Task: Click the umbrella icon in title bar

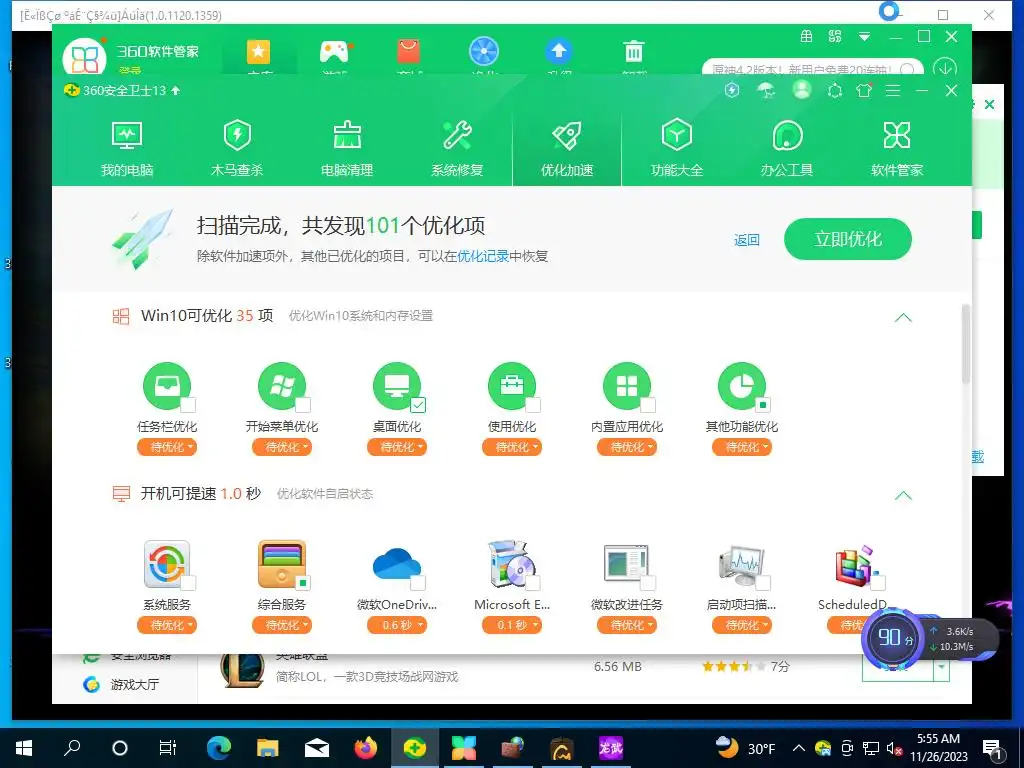Action: coord(766,90)
